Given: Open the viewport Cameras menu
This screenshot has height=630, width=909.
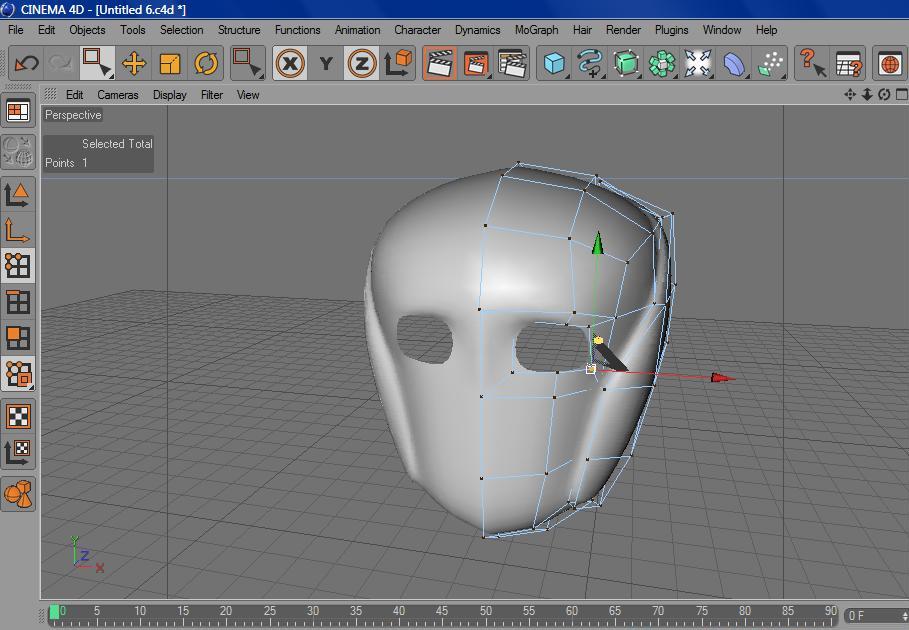Looking at the screenshot, I should 118,94.
